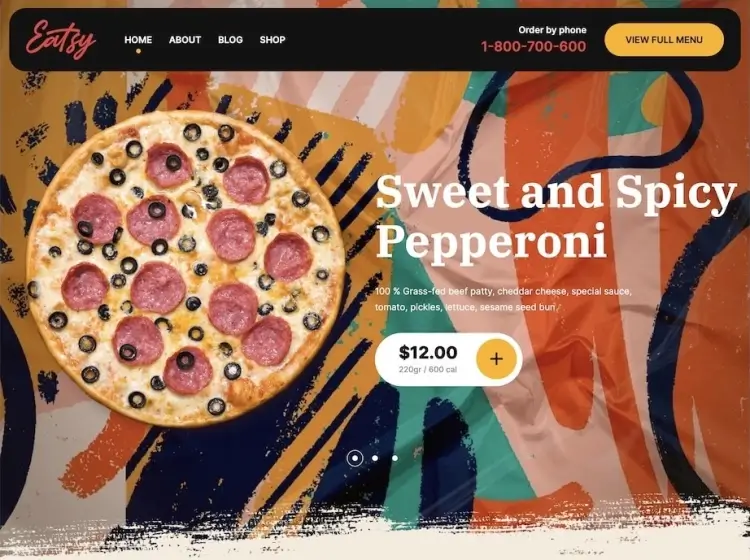Screen dimensions: 750x560
Task: Click the Eatsy script logo
Action: tap(61, 40)
